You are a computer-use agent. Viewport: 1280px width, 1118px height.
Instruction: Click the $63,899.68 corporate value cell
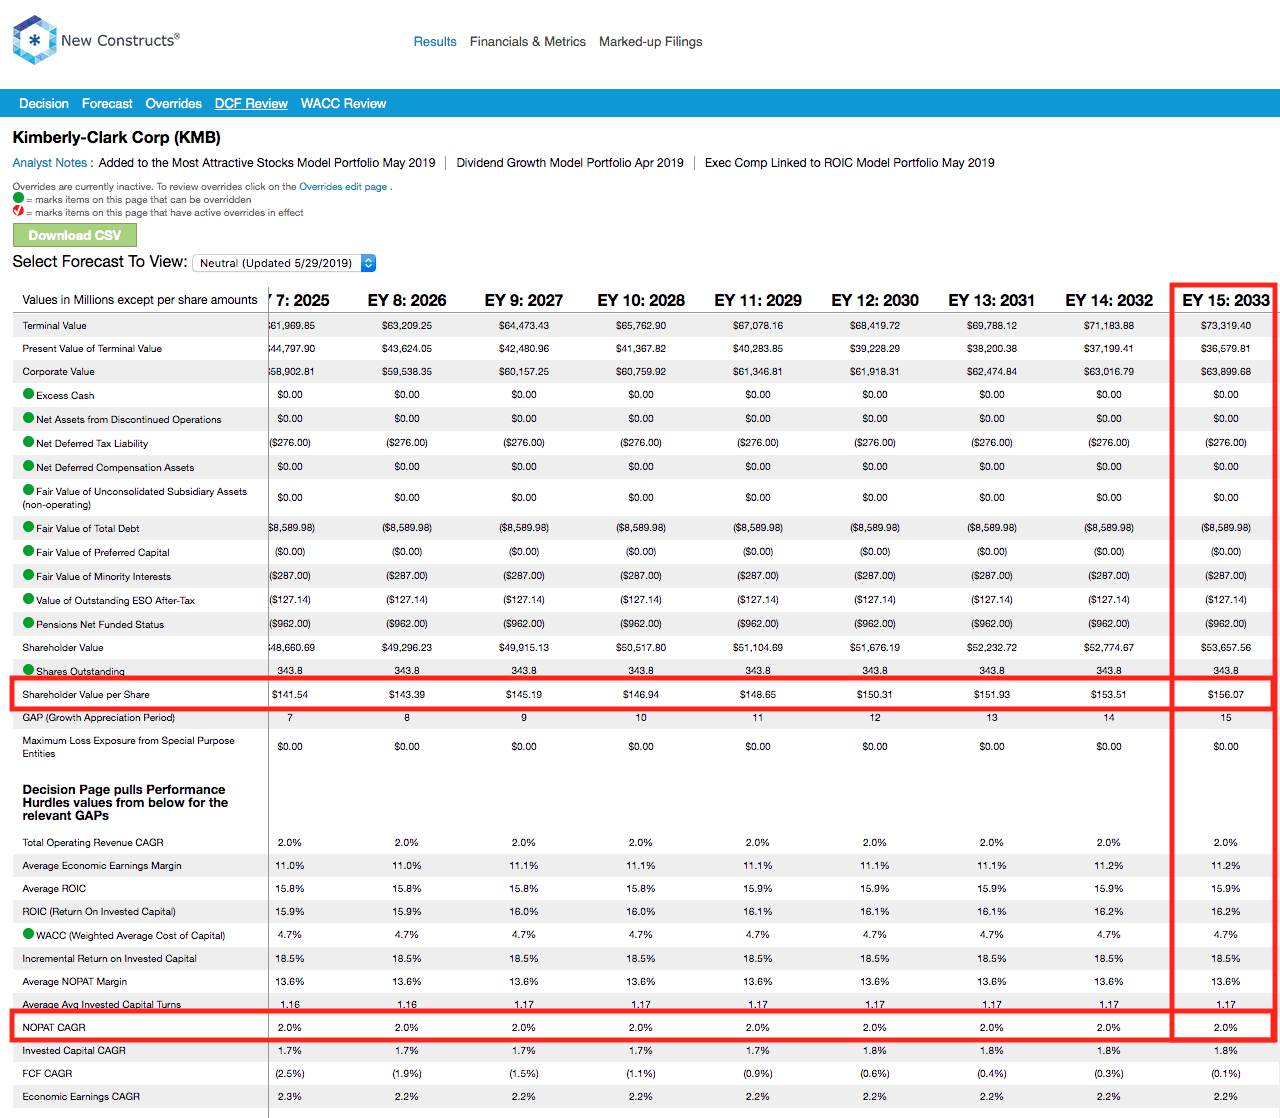[x=1226, y=371]
